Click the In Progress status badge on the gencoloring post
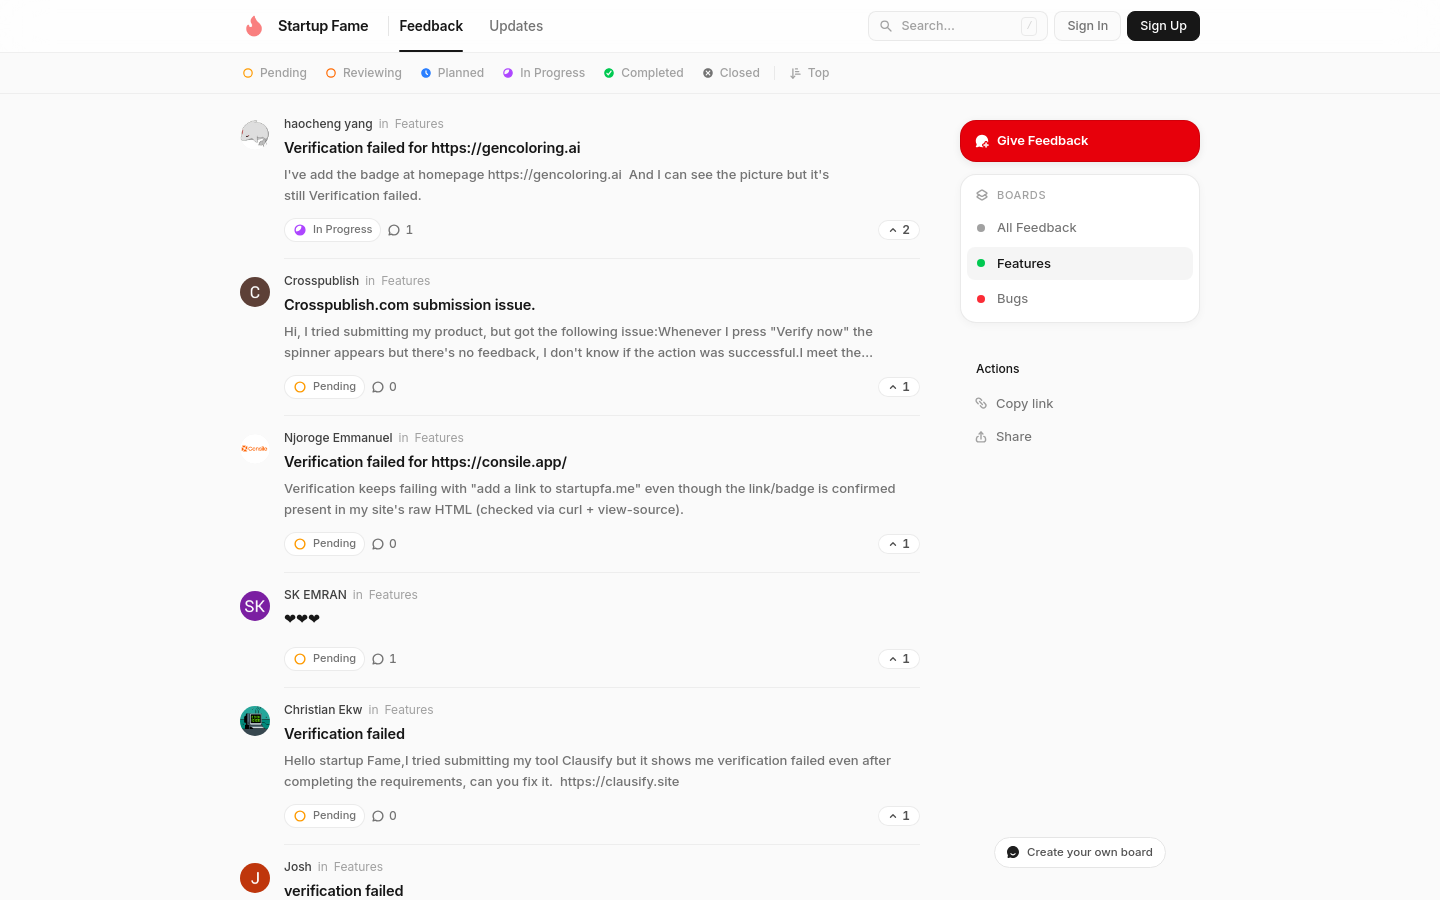Viewport: 1440px width, 900px height. pyautogui.click(x=333, y=230)
